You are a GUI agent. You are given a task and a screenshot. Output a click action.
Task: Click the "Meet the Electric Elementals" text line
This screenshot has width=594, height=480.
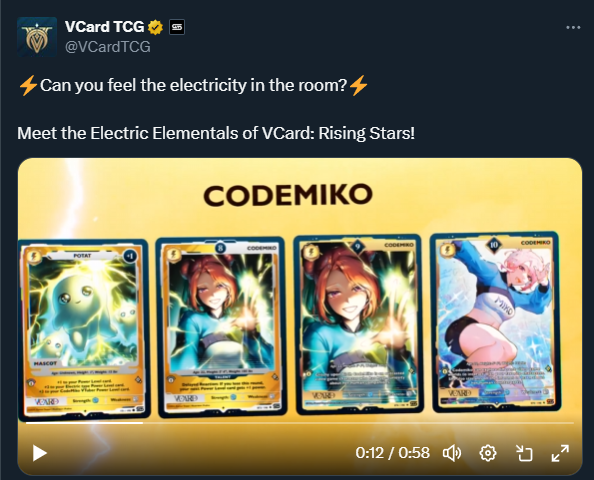[x=216, y=133]
